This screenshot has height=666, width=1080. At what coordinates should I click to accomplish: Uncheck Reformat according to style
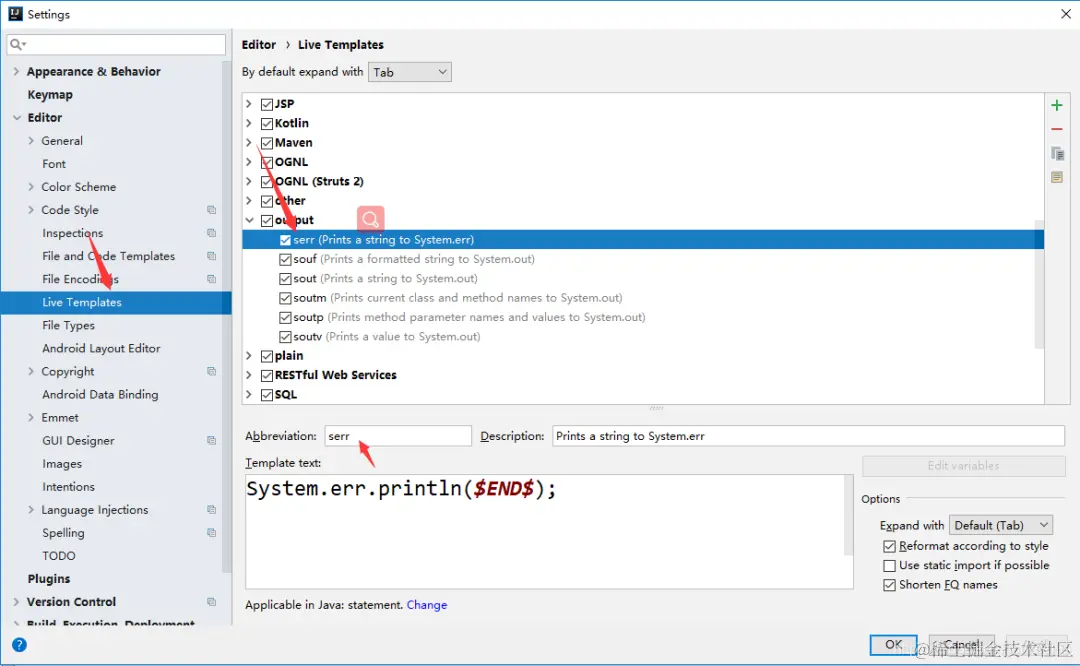[x=889, y=546]
